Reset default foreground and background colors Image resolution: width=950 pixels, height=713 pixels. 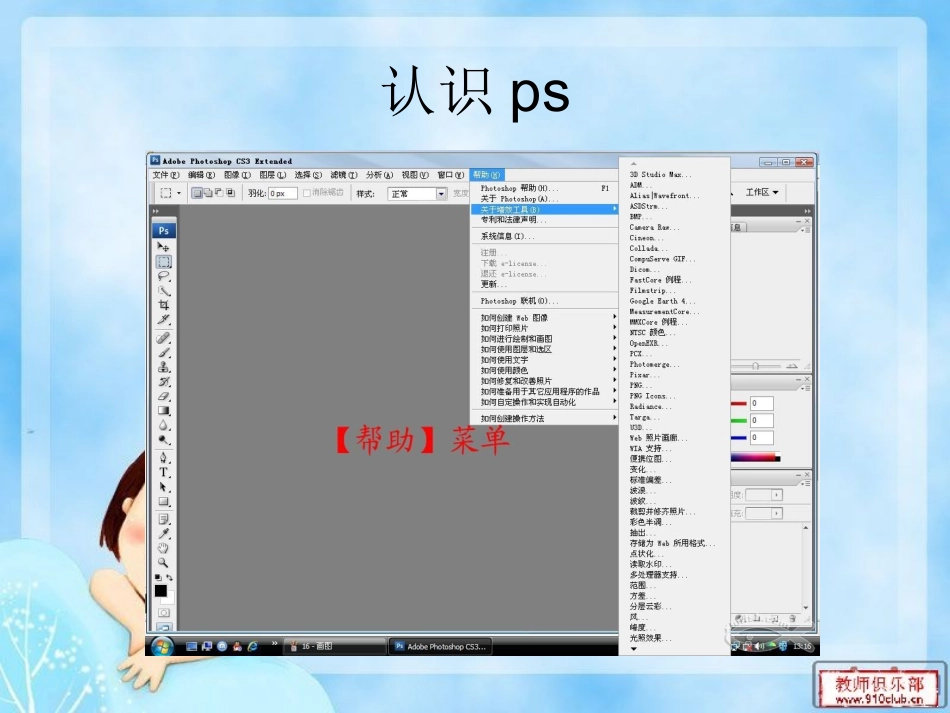coord(158,577)
